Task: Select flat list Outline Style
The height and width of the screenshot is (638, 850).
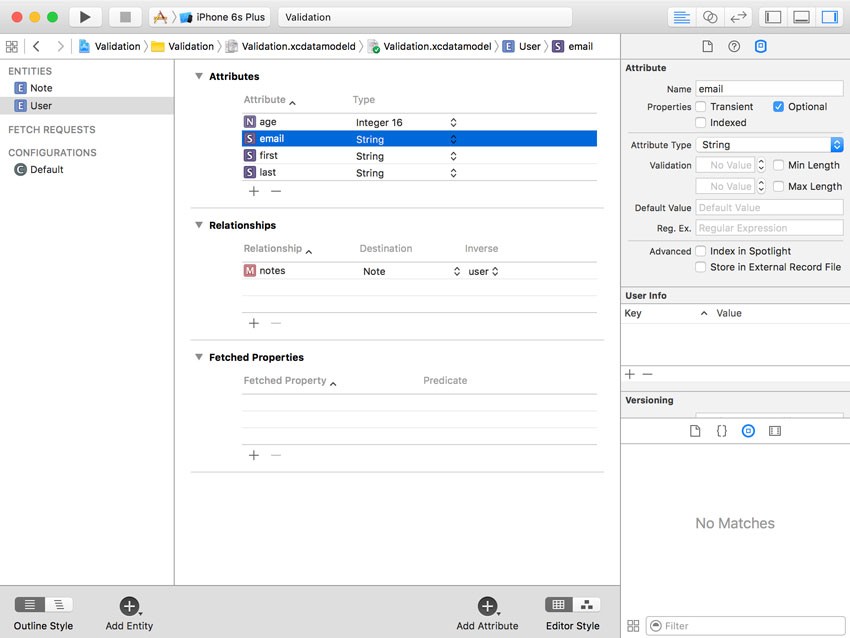Action: pyautogui.click(x=30, y=604)
